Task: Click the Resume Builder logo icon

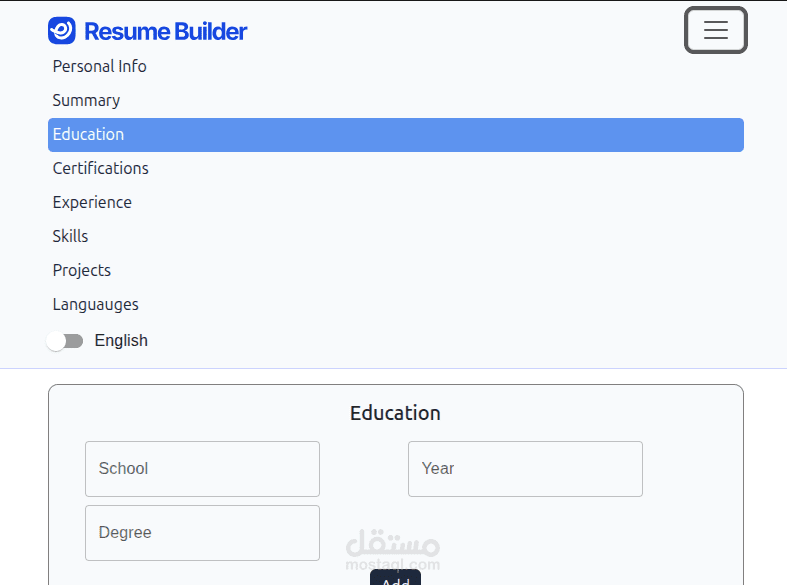Action: pos(62,31)
